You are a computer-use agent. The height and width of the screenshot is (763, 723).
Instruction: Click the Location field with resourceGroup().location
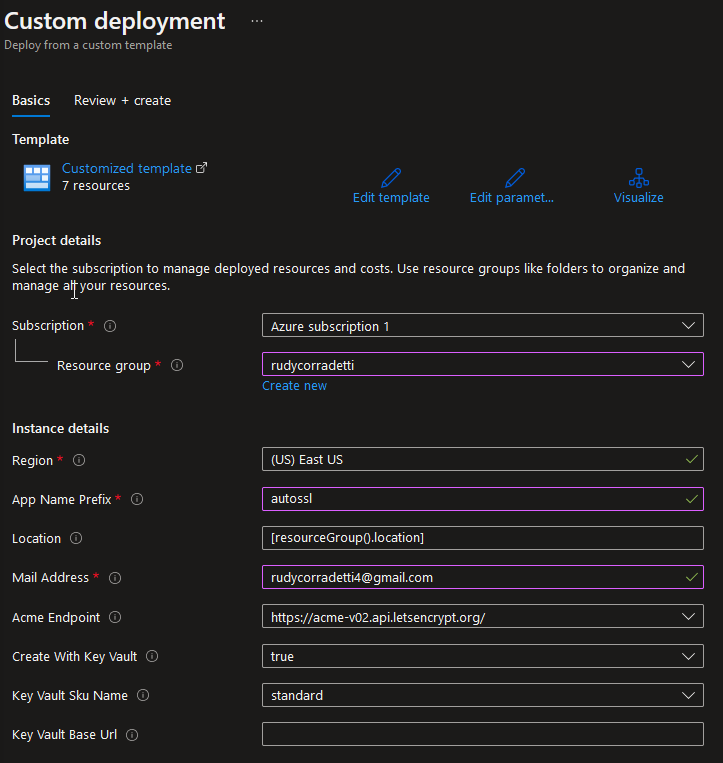tap(483, 538)
